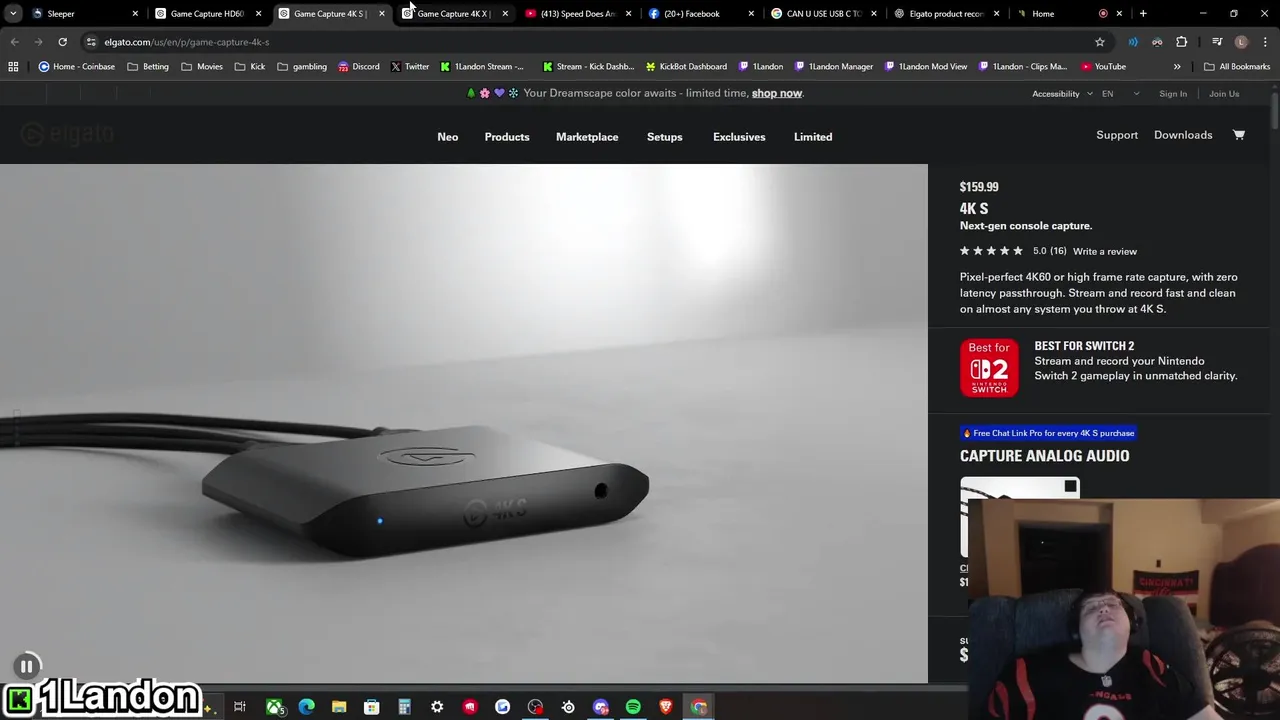
Task: Open Brave browser from taskbar
Action: [666, 707]
